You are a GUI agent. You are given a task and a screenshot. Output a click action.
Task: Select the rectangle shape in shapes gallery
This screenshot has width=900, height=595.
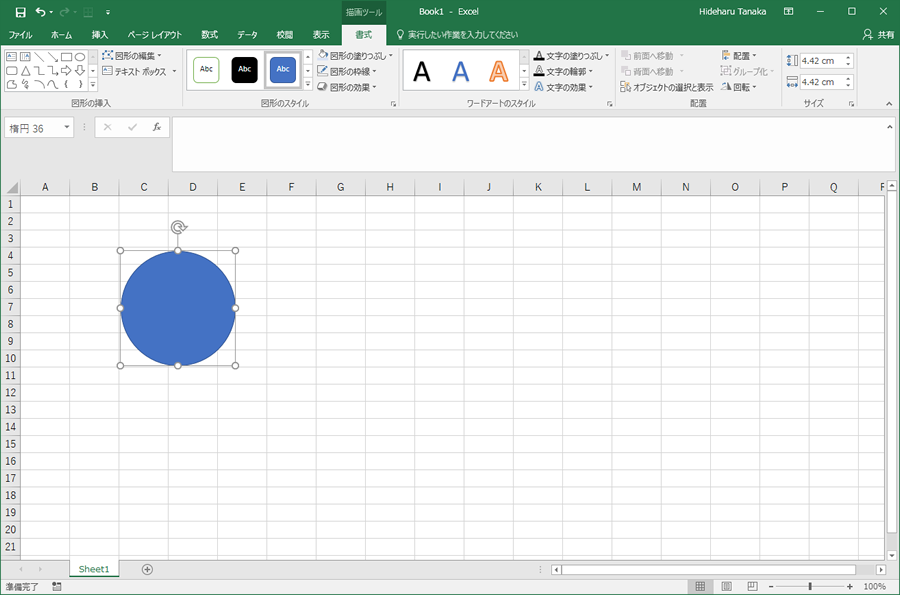tap(67, 57)
